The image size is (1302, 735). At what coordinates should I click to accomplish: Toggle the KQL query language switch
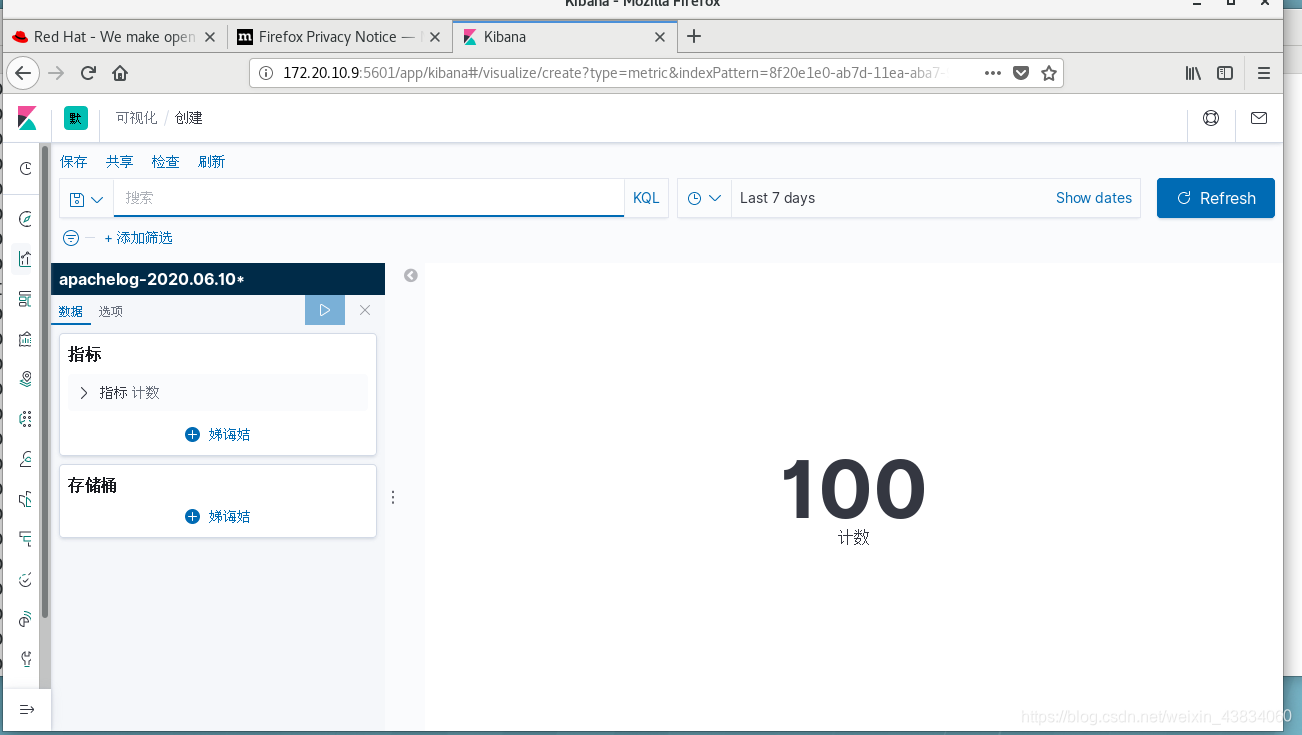pyautogui.click(x=646, y=198)
